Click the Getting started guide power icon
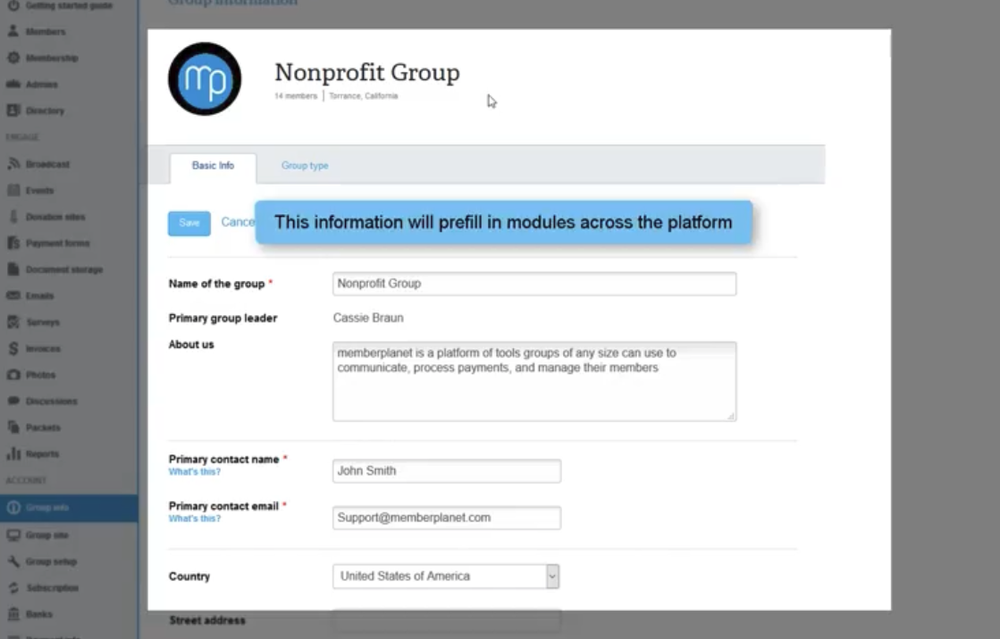1000x639 pixels. (x=13, y=5)
